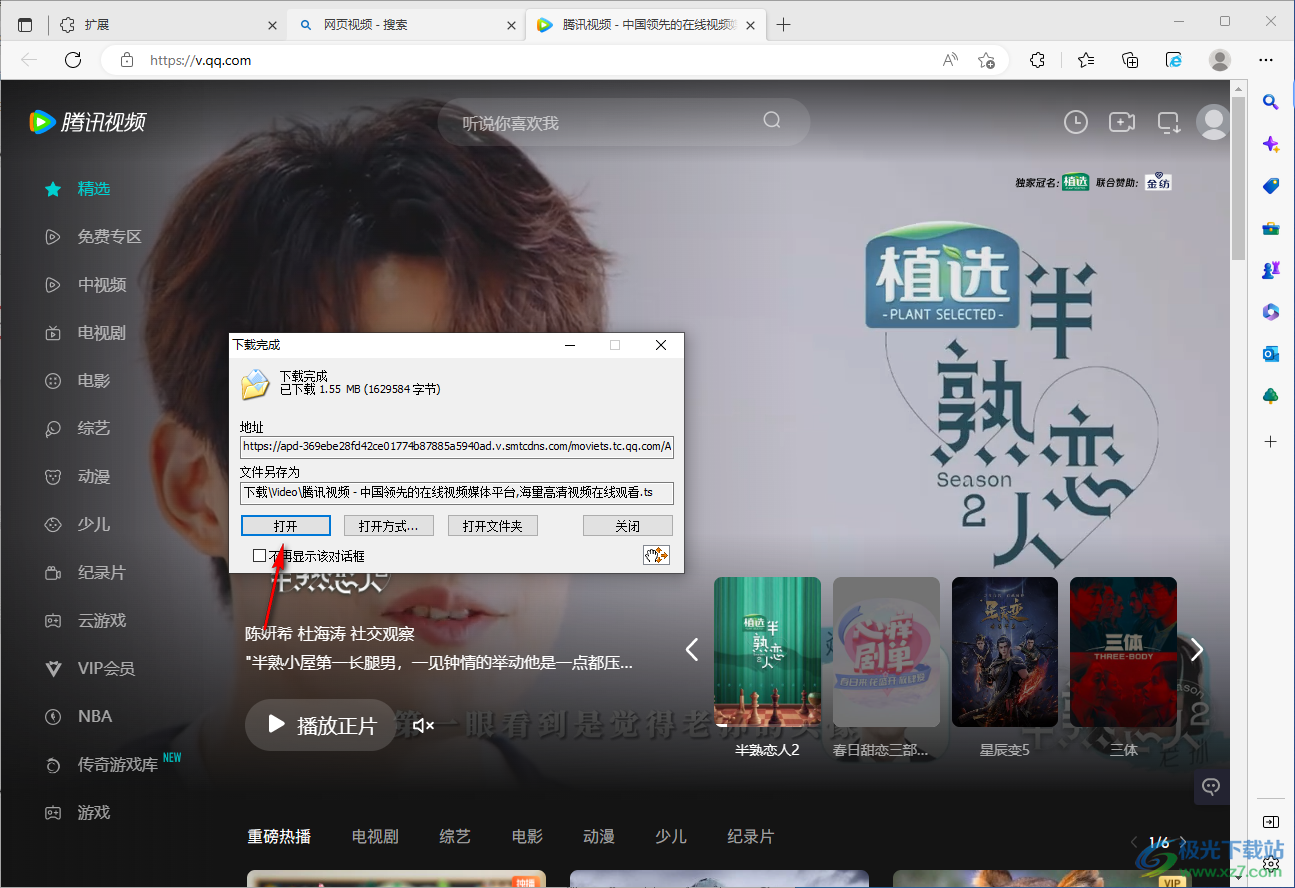
Task: Open browser Extensions puzzle icon
Action: tap(1037, 60)
